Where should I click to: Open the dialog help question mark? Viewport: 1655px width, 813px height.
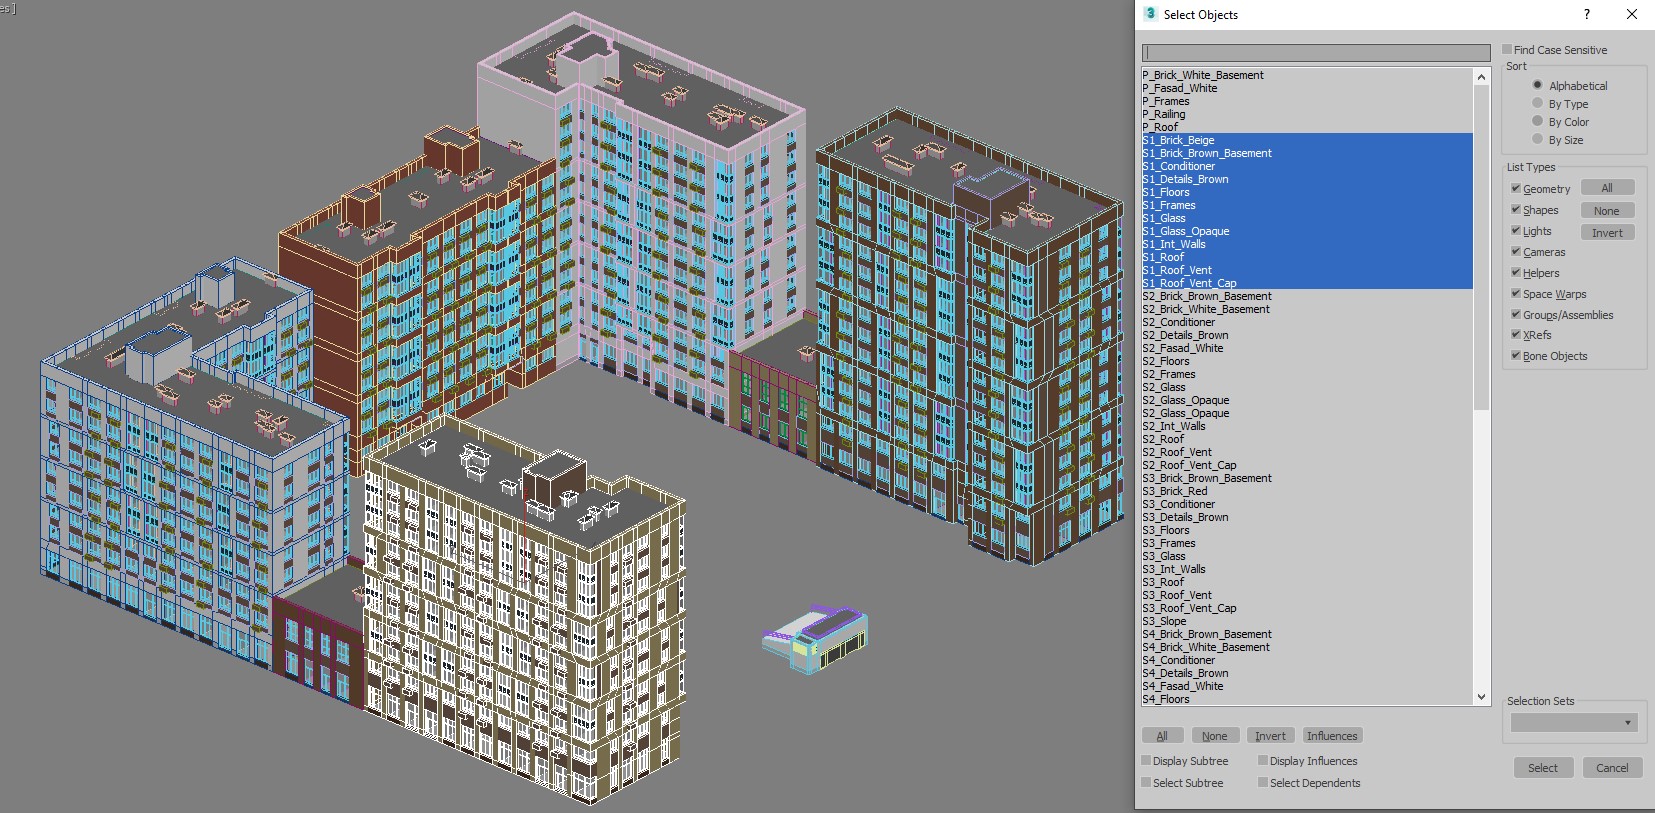pyautogui.click(x=1586, y=14)
